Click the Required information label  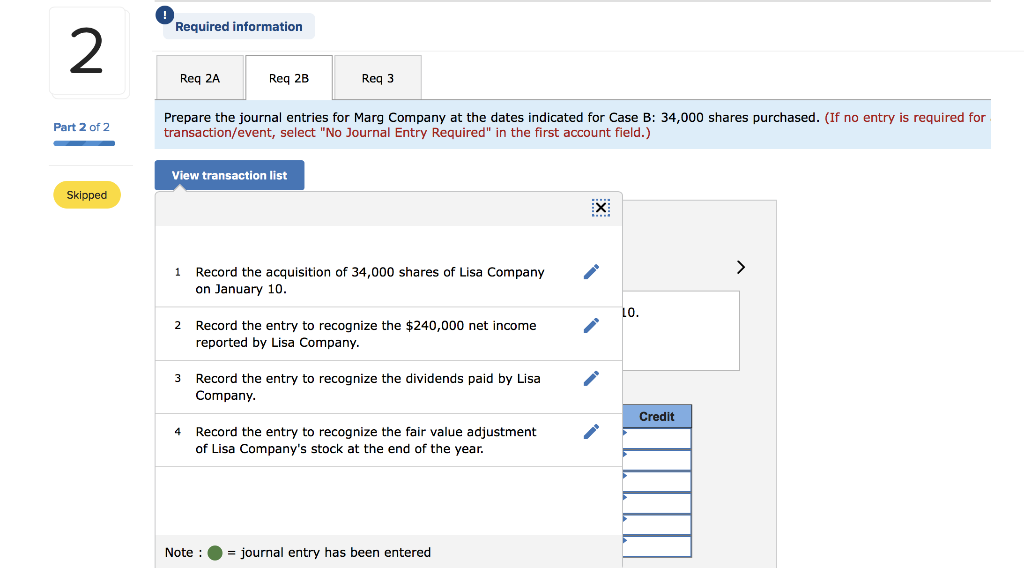pos(238,27)
